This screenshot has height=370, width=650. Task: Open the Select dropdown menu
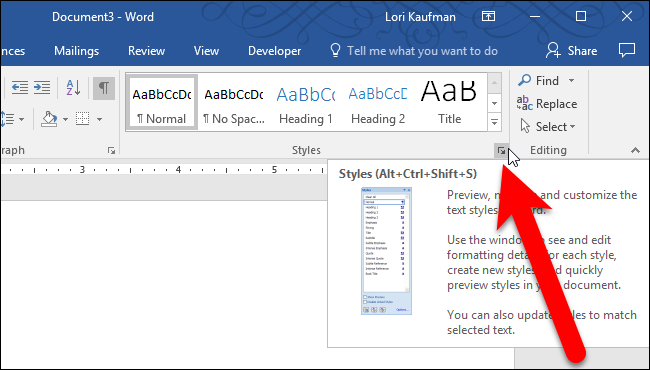pos(548,127)
